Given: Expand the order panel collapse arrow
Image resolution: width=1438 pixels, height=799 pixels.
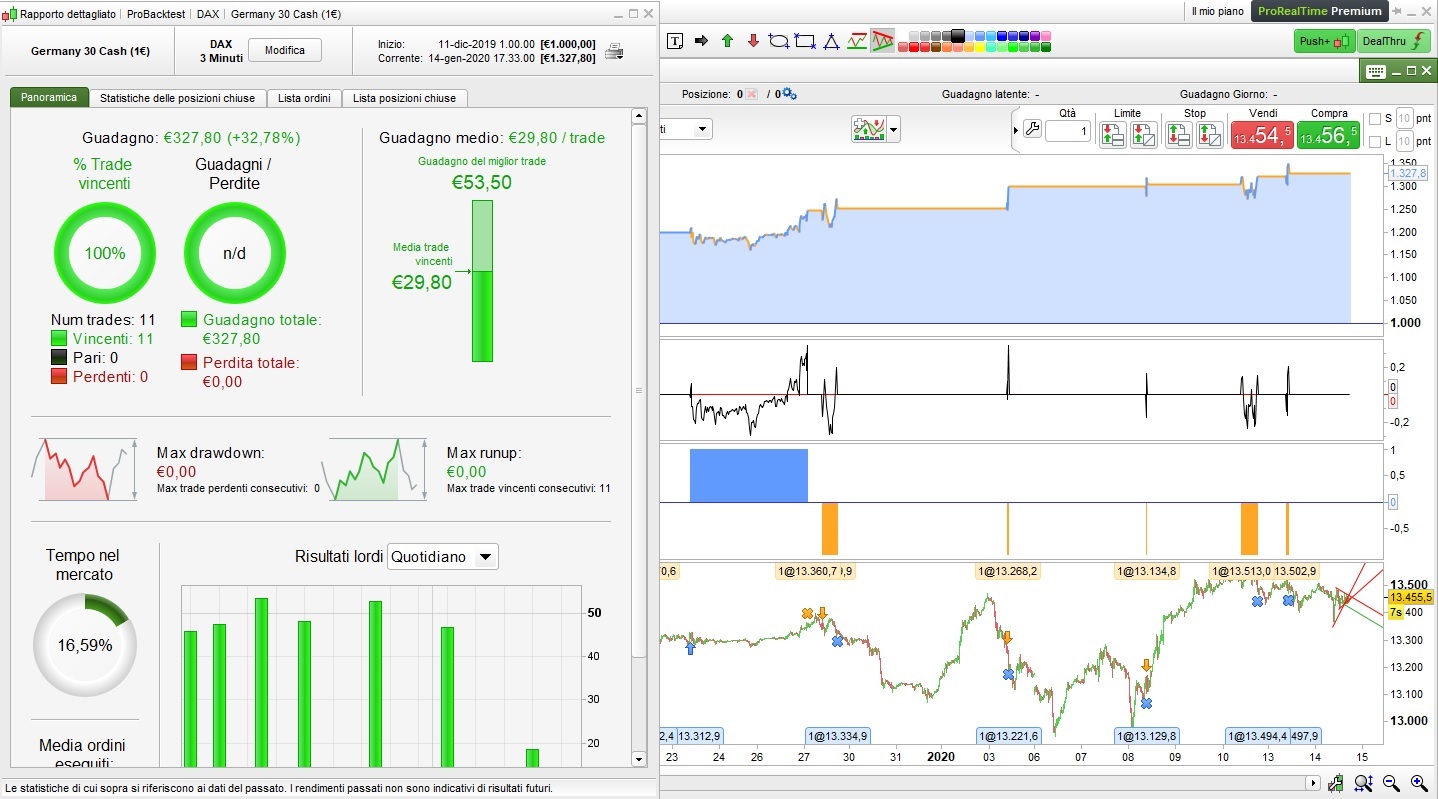Looking at the screenshot, I should point(1017,130).
